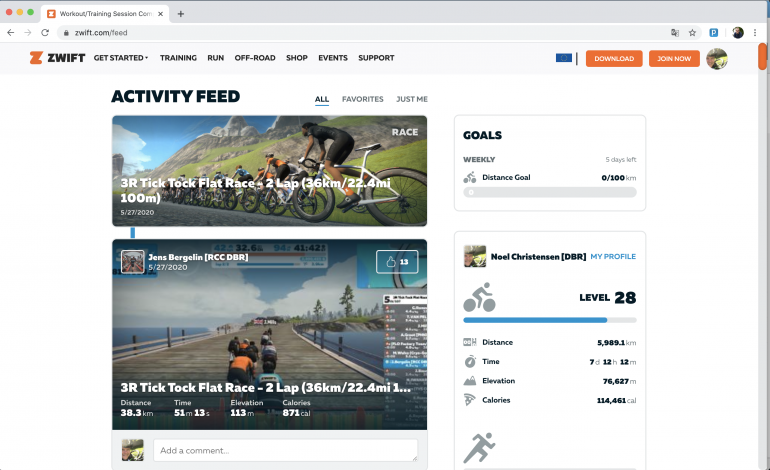Screen dimensions: 770x470
Task: Close the Workout/Training Session browser tab
Action: pyautogui.click(x=161, y=14)
